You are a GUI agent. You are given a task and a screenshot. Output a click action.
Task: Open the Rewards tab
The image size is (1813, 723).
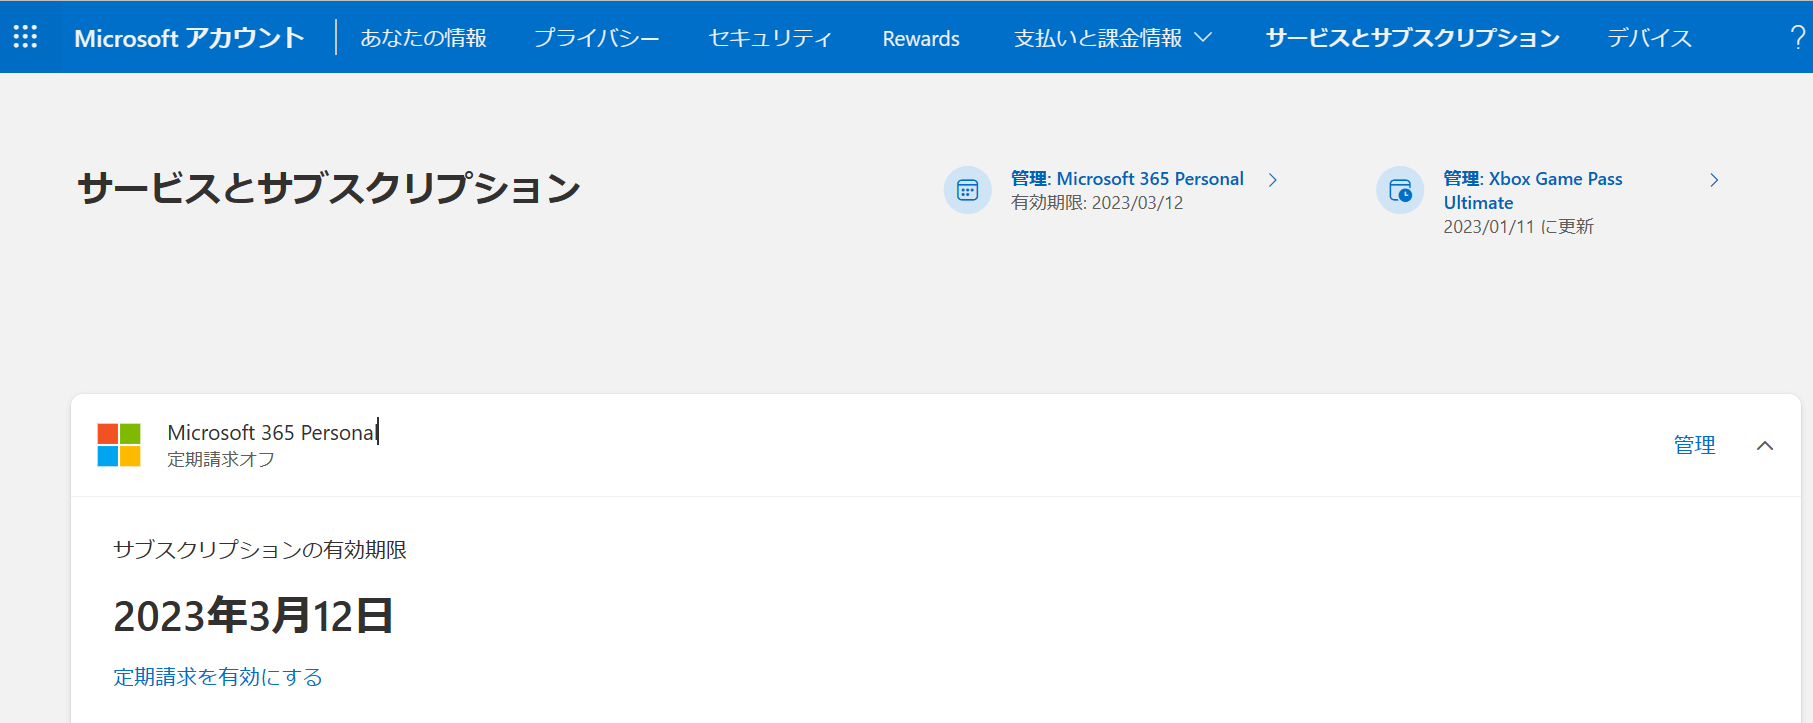[x=921, y=38]
